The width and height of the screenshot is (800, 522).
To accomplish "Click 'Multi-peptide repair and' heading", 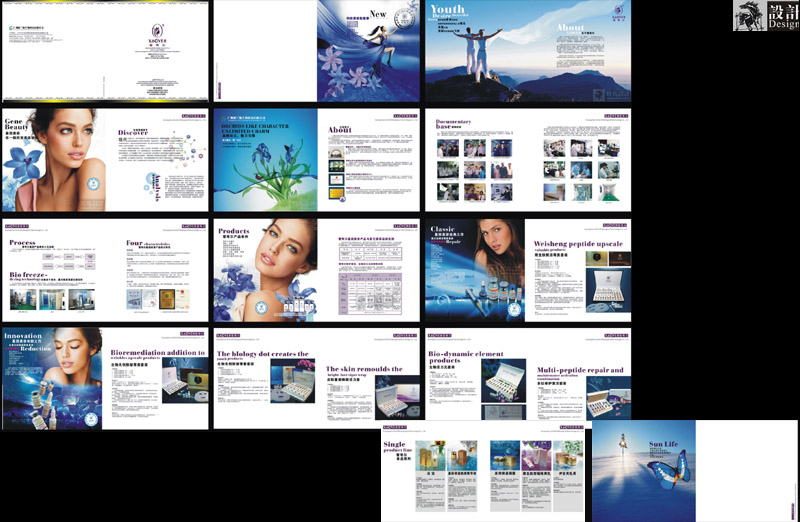I will point(580,369).
